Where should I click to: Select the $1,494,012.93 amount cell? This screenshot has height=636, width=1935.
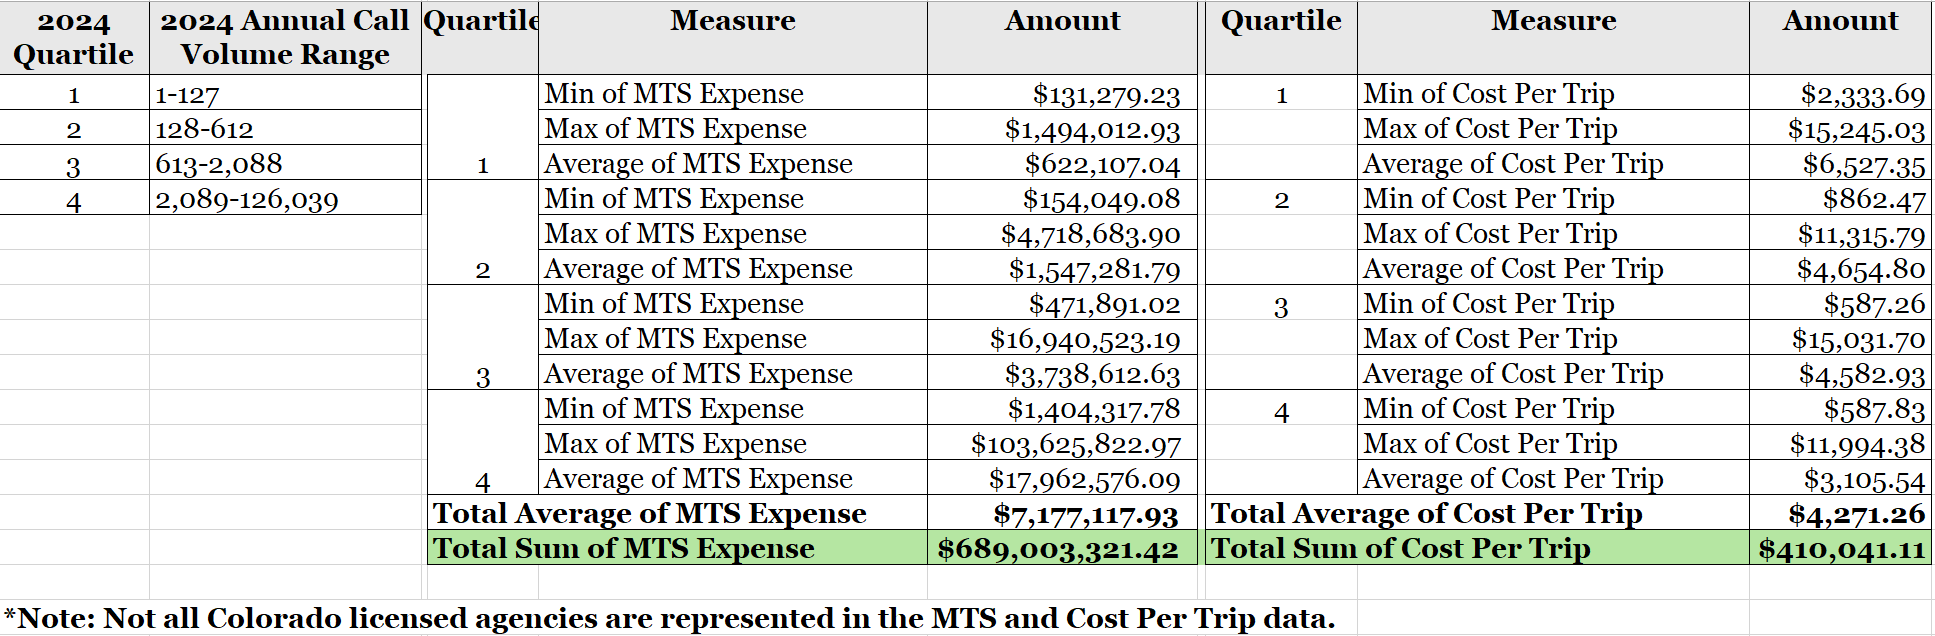tap(1092, 130)
